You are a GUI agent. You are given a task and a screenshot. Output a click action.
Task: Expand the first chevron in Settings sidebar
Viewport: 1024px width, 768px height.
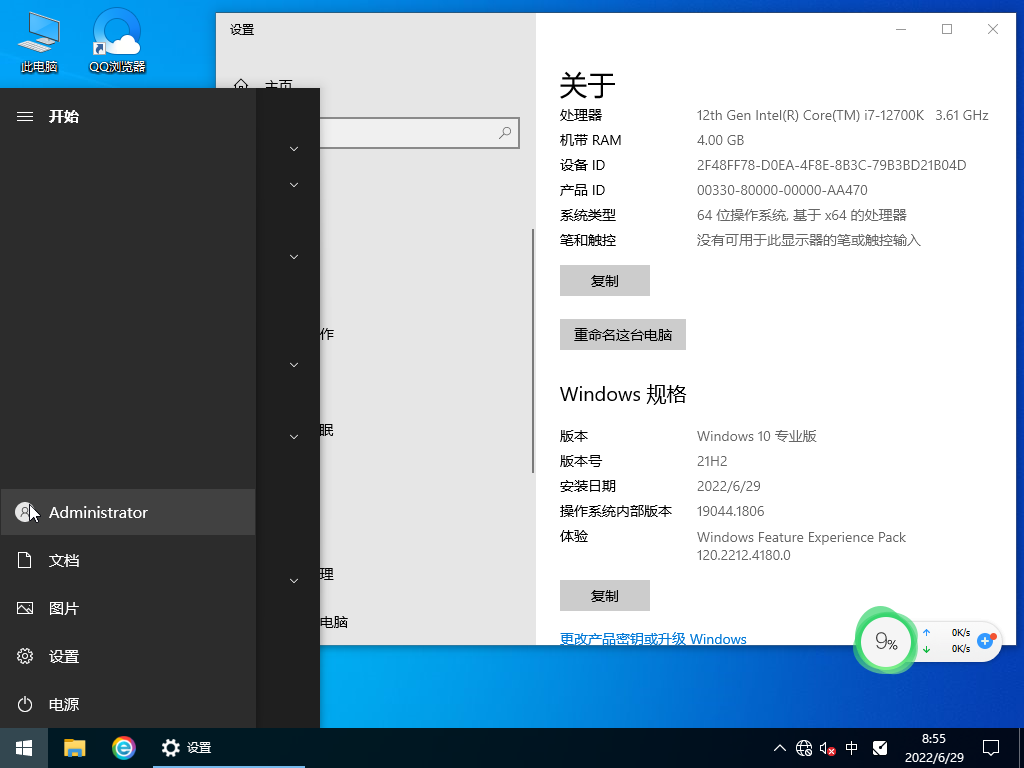point(292,148)
